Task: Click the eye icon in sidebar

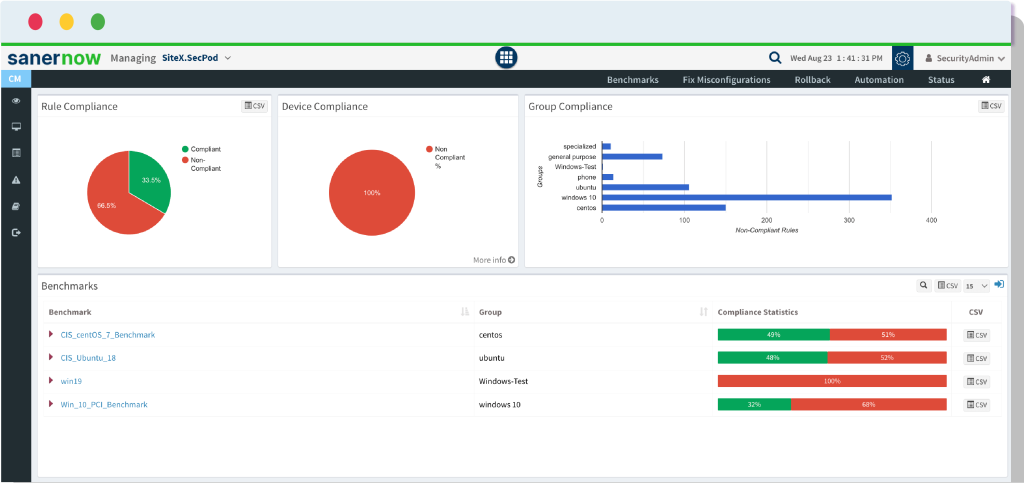Action: pos(16,101)
